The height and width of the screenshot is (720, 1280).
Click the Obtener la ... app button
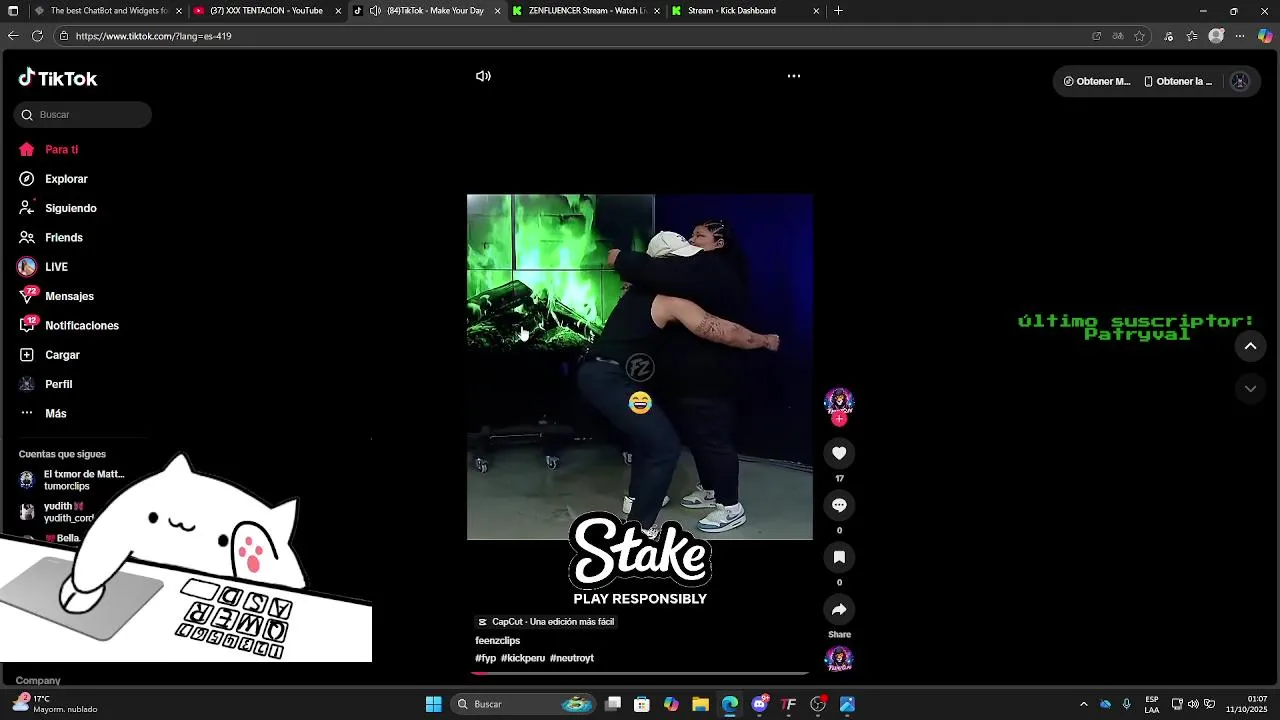(x=1178, y=82)
